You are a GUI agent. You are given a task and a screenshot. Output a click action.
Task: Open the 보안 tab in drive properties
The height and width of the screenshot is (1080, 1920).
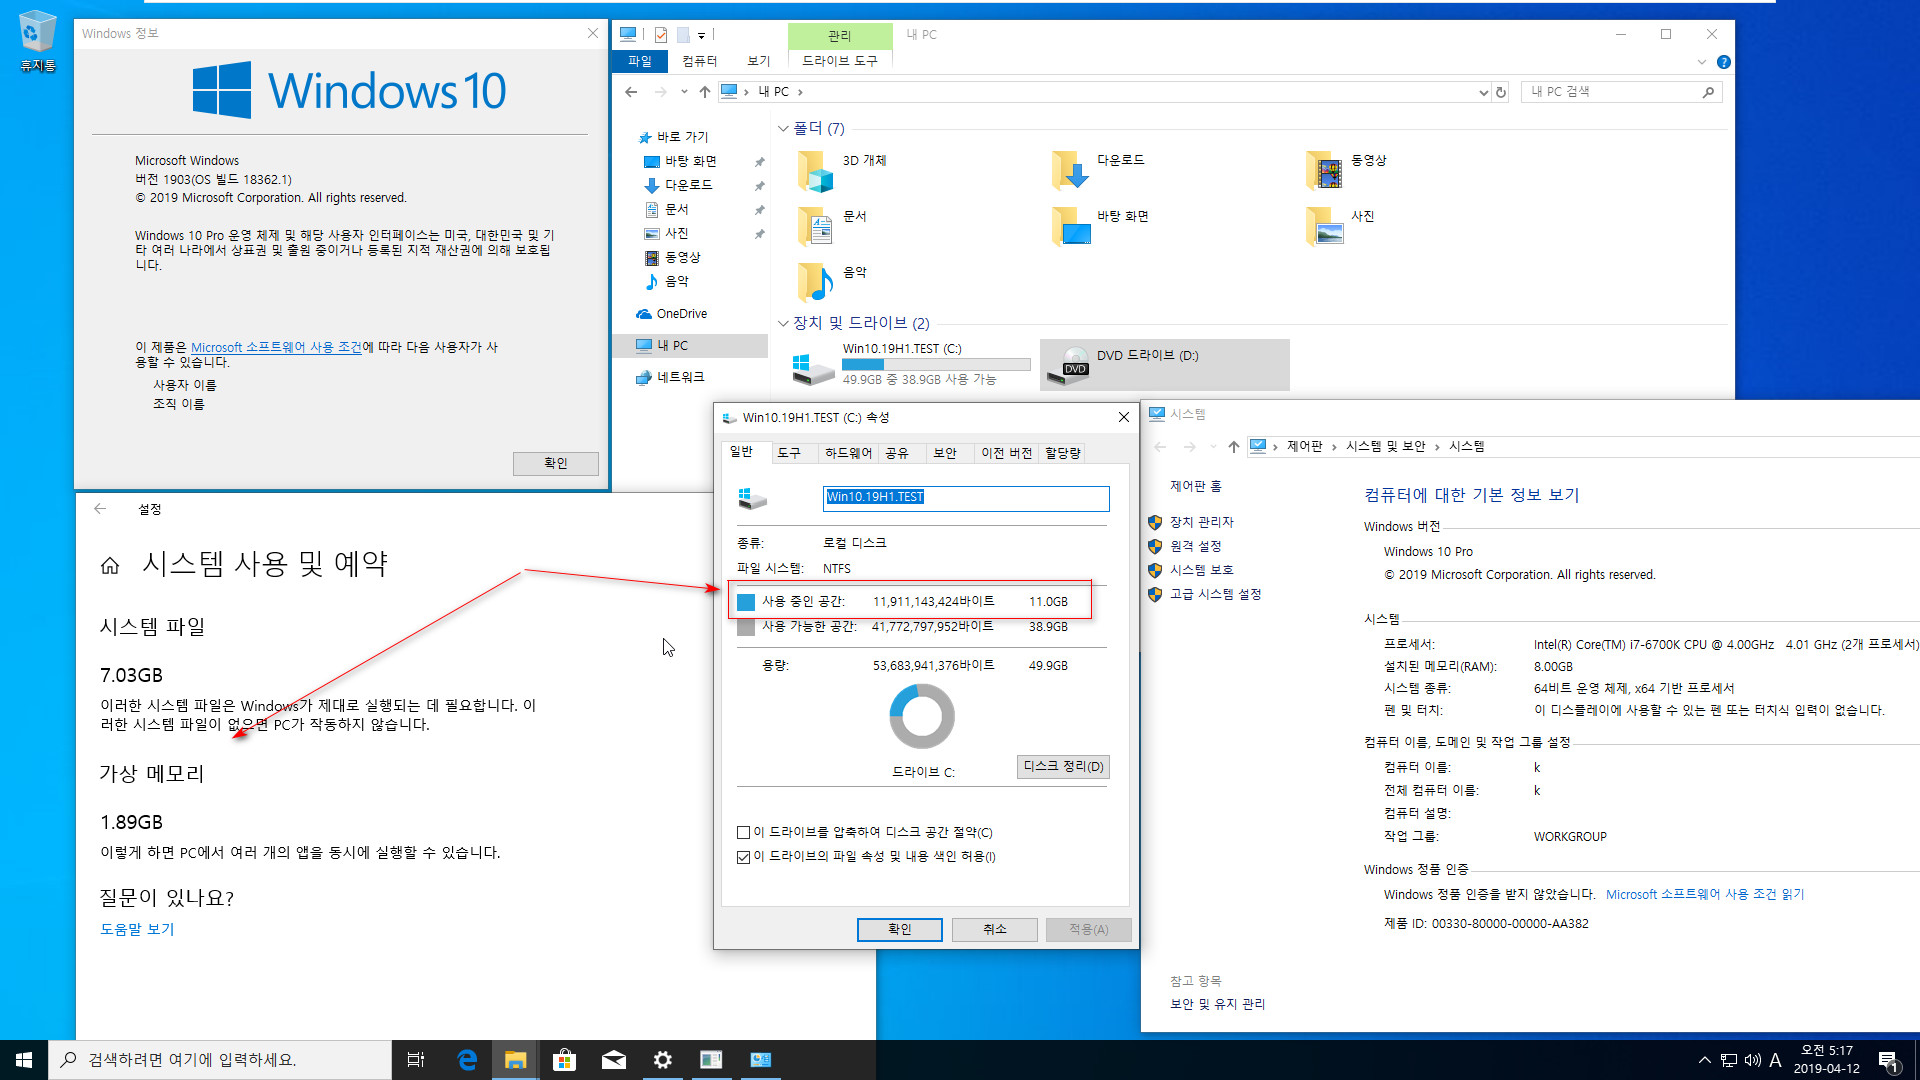tap(945, 453)
